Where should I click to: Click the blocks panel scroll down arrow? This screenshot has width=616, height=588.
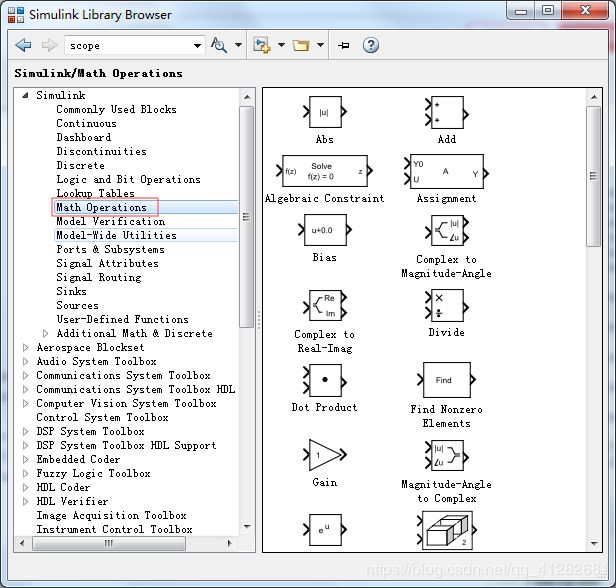pos(594,544)
